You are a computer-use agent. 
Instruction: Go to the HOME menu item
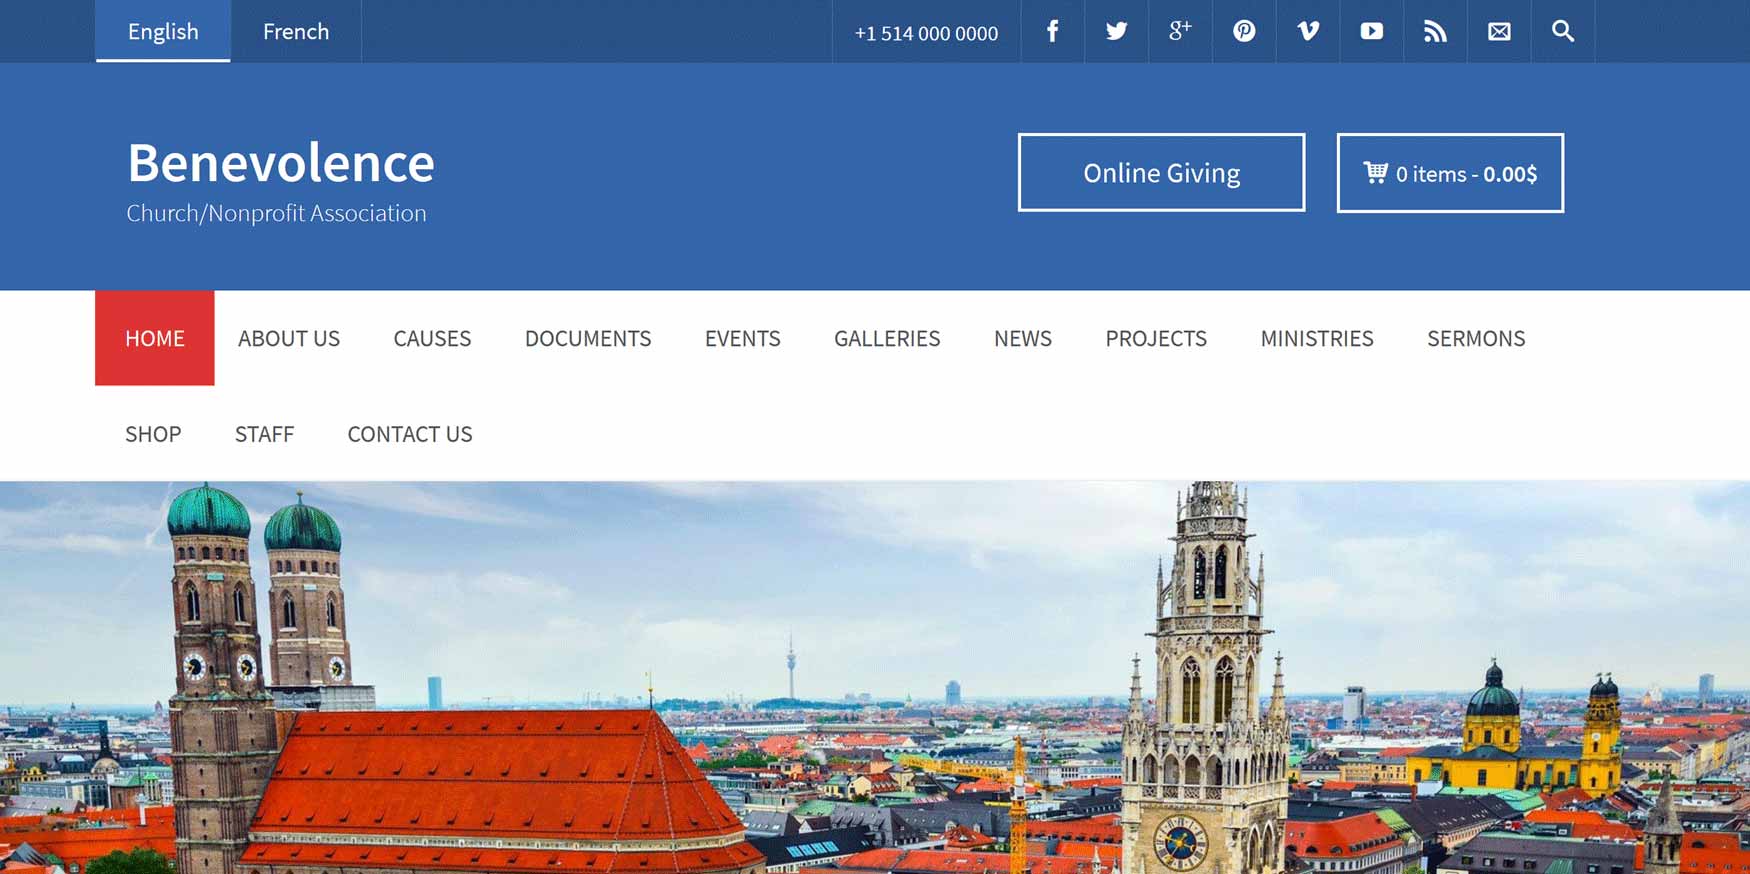click(x=155, y=338)
